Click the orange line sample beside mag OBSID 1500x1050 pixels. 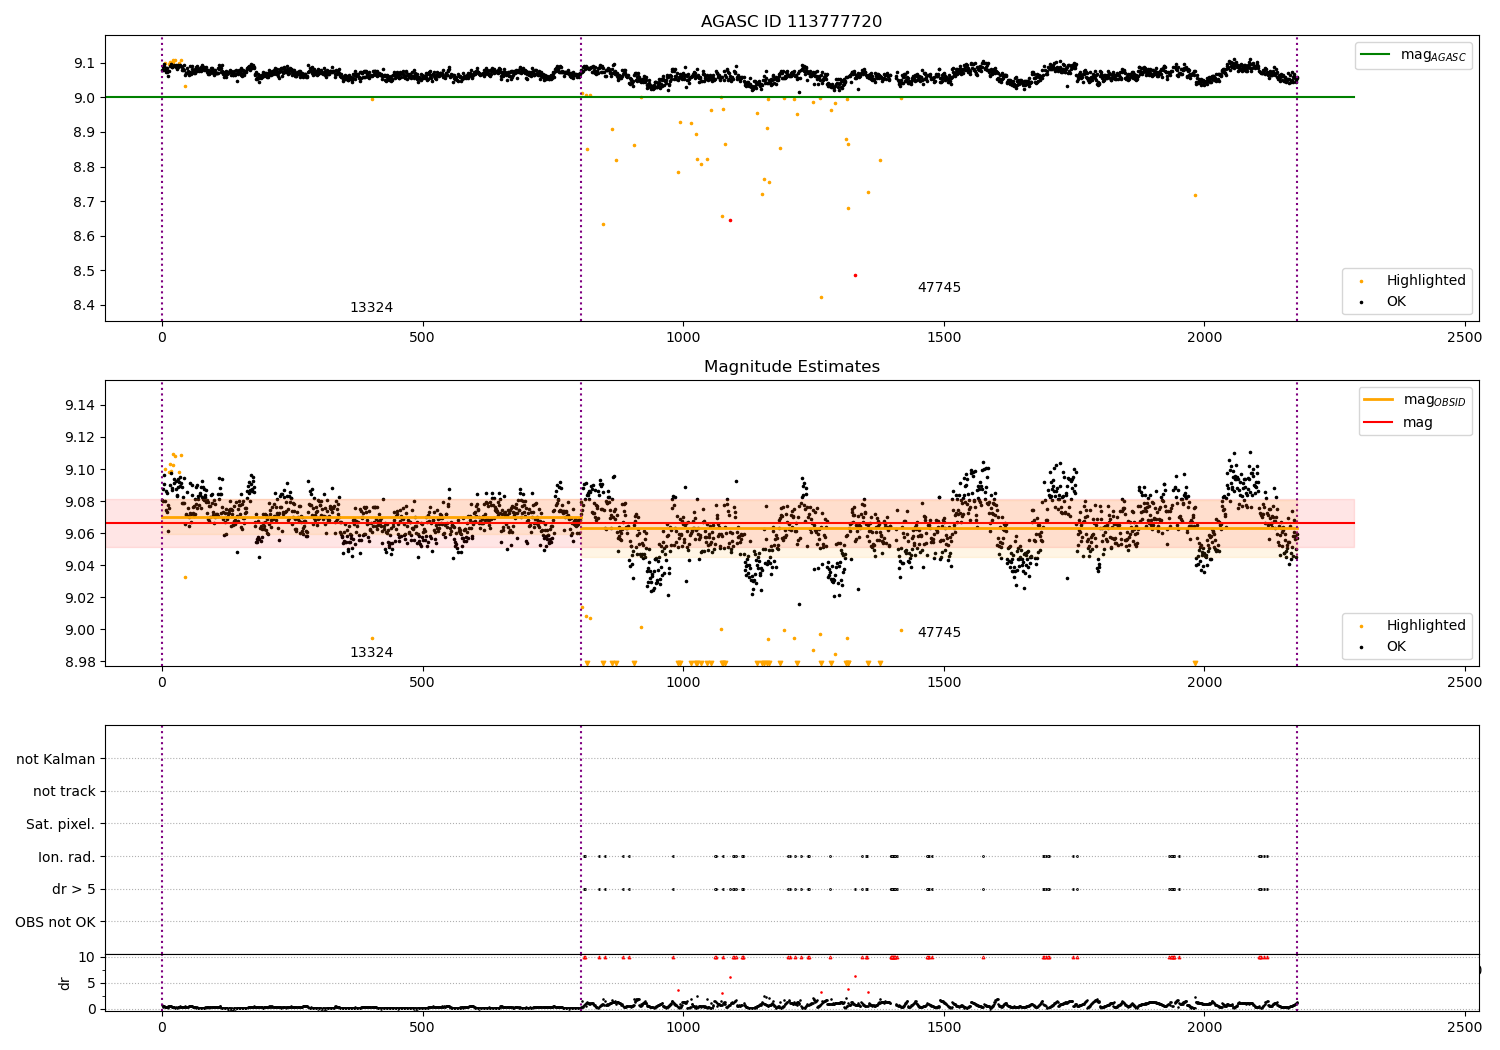point(1378,399)
